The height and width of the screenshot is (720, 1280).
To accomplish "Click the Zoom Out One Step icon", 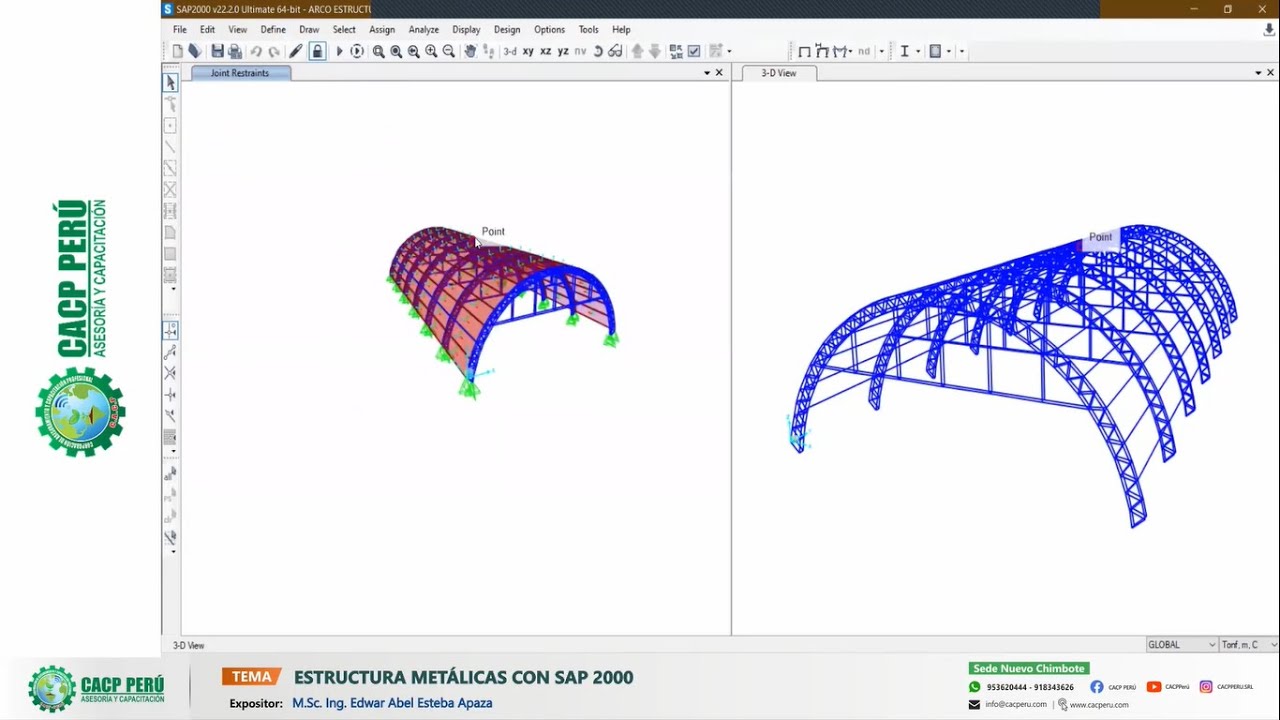I will click(449, 51).
